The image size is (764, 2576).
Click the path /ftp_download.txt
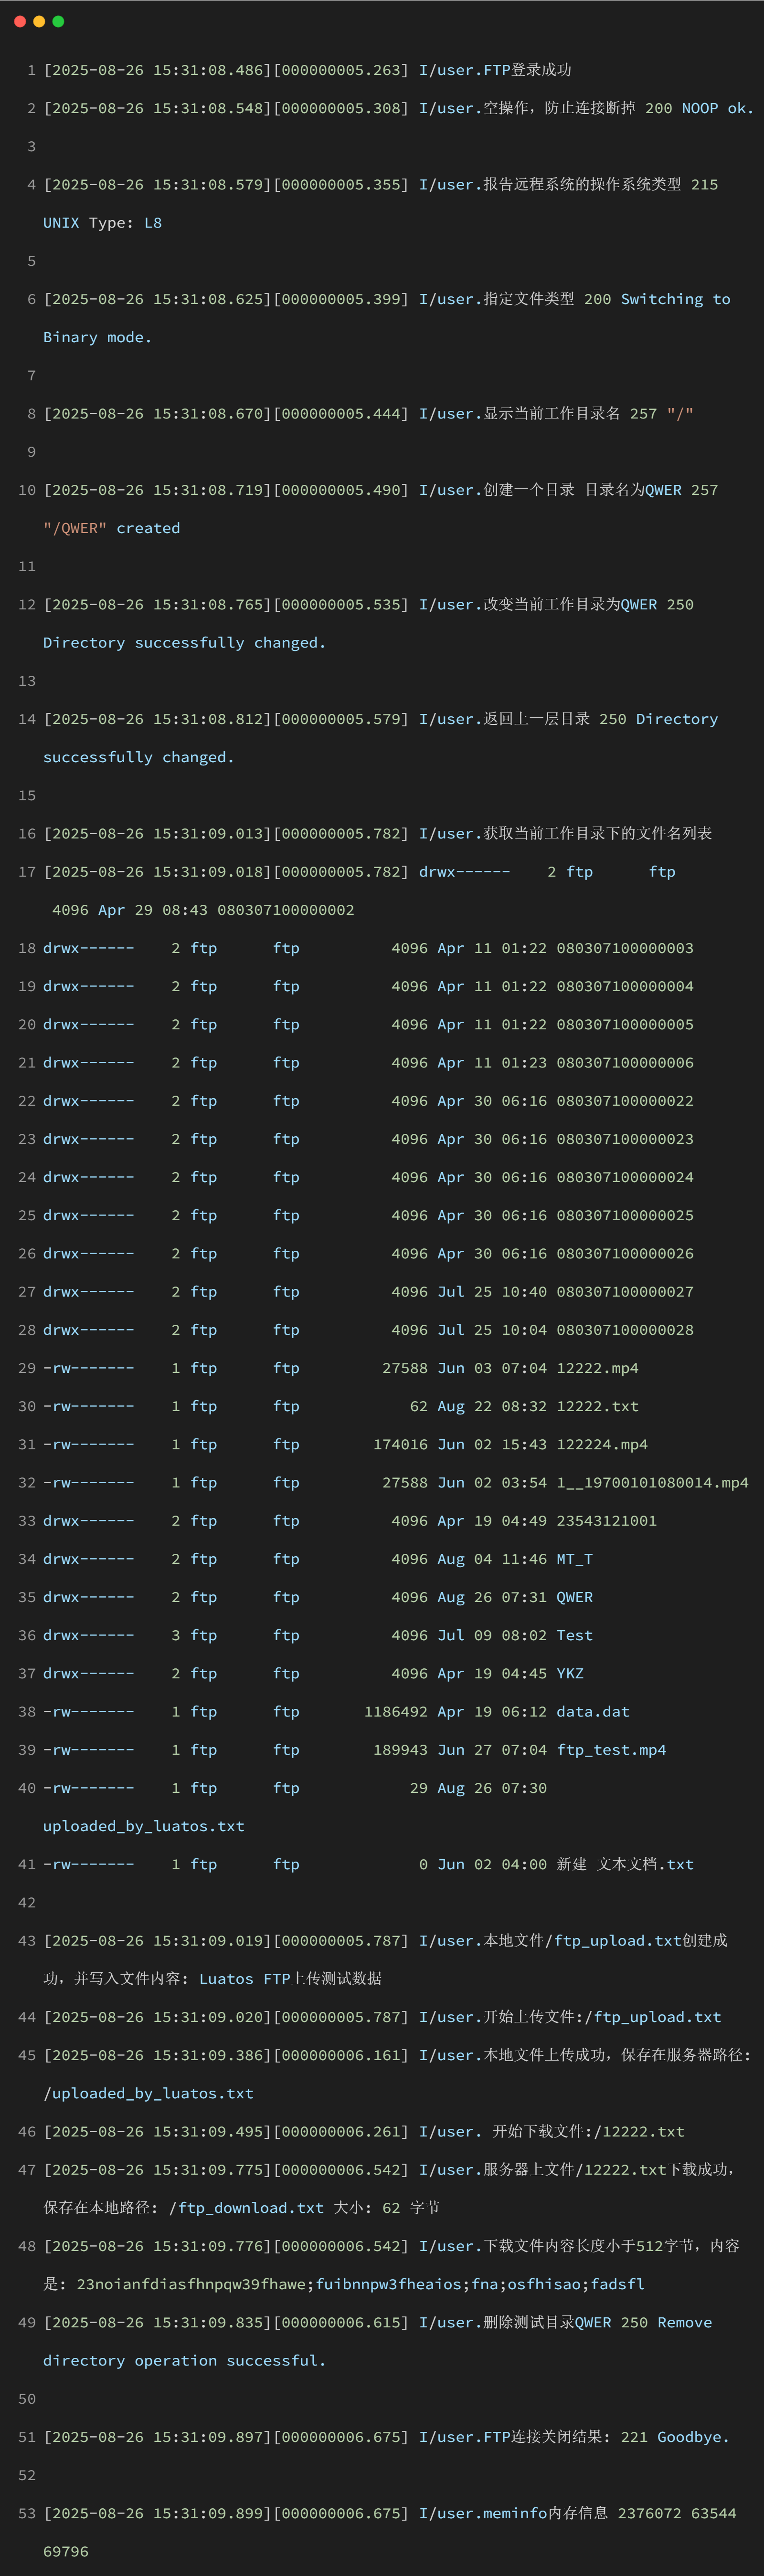coord(246,2208)
